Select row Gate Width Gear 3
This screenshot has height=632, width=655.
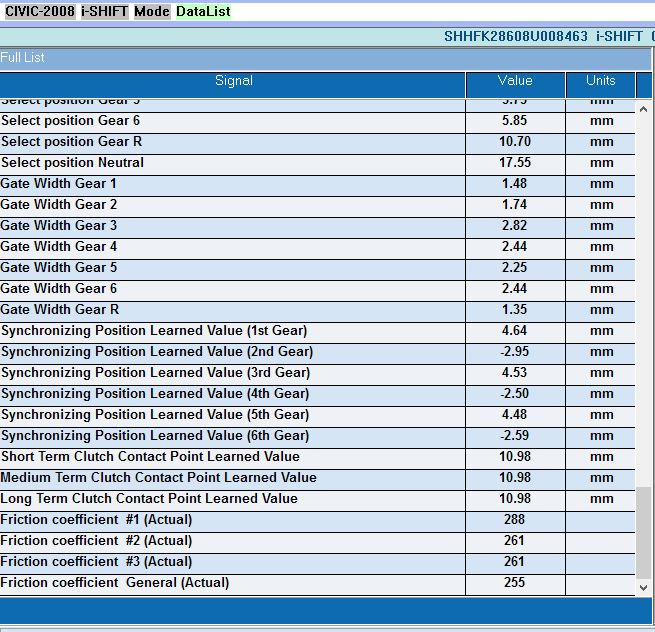pyautogui.click(x=317, y=226)
